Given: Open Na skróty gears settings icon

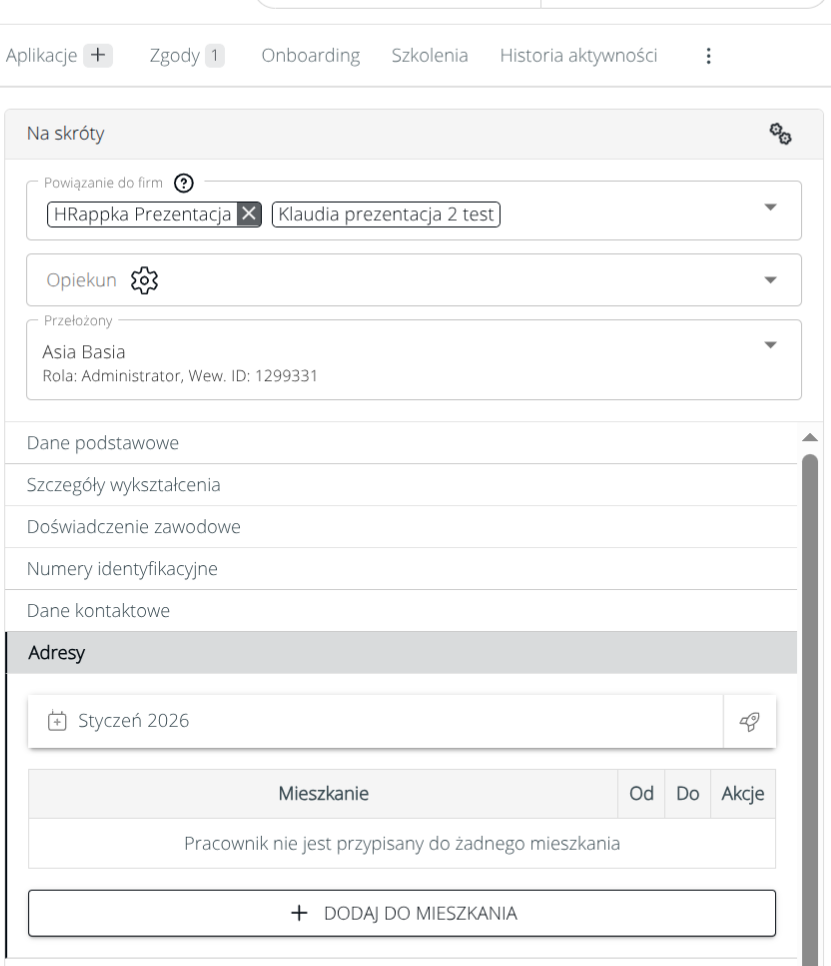Looking at the screenshot, I should click(x=780, y=134).
